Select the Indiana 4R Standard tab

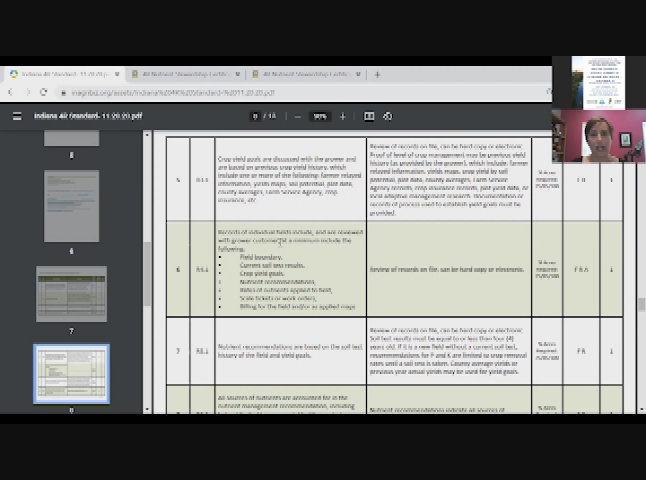coord(60,74)
